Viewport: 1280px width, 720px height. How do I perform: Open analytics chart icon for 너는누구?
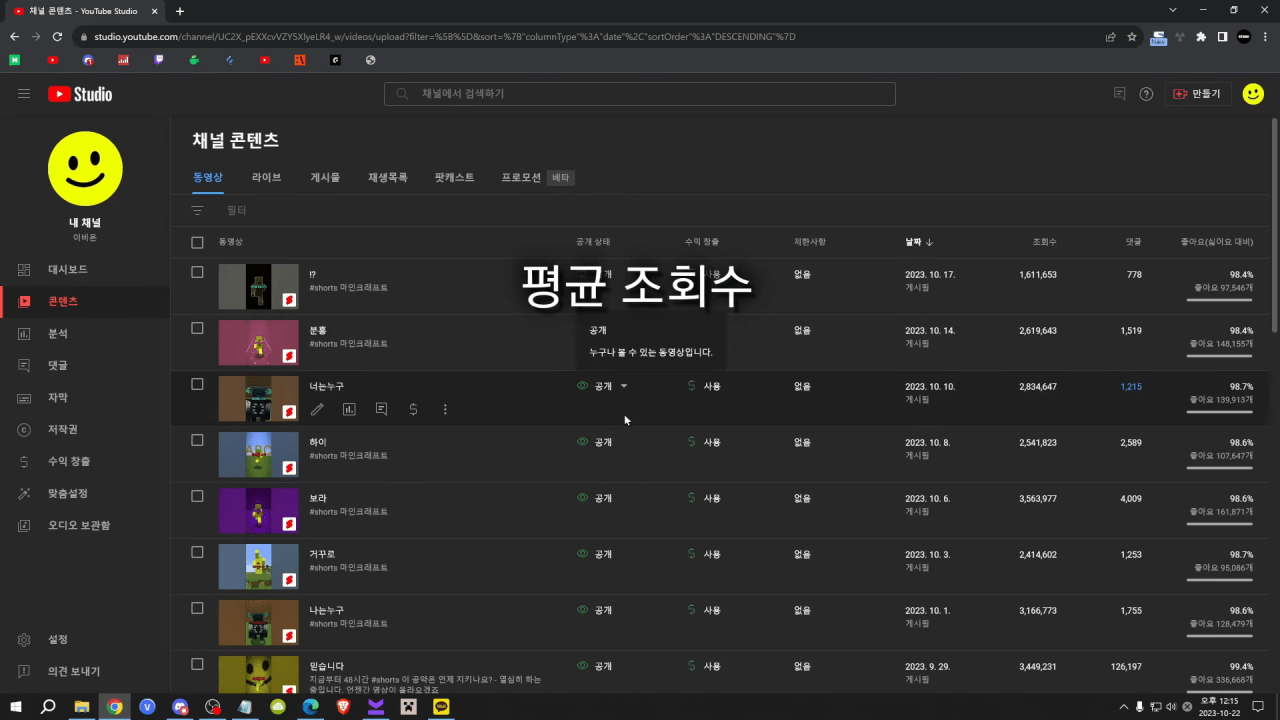tap(349, 409)
